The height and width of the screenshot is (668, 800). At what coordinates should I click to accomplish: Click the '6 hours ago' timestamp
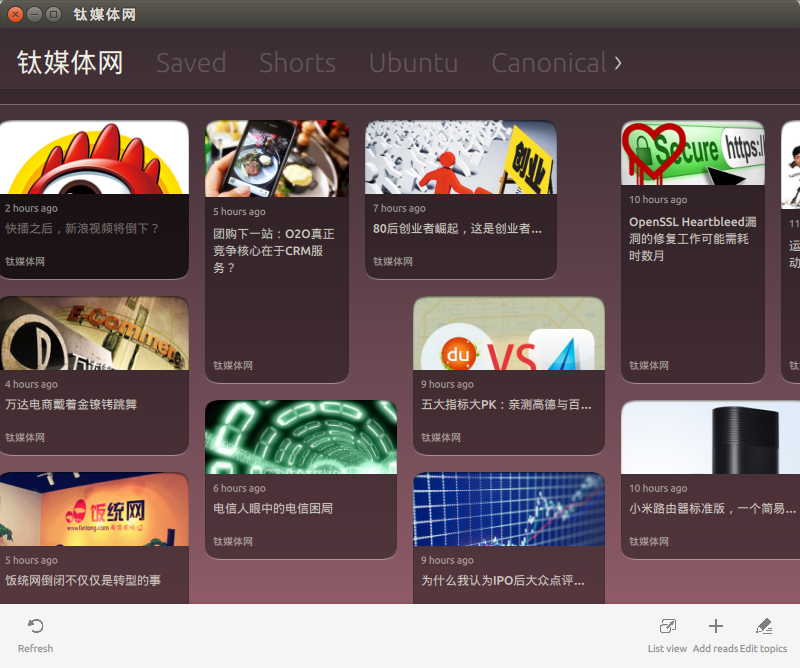[239, 488]
